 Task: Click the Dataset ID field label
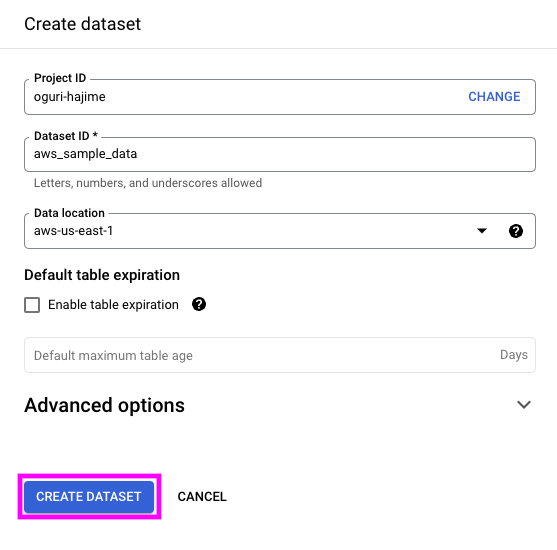(66, 136)
